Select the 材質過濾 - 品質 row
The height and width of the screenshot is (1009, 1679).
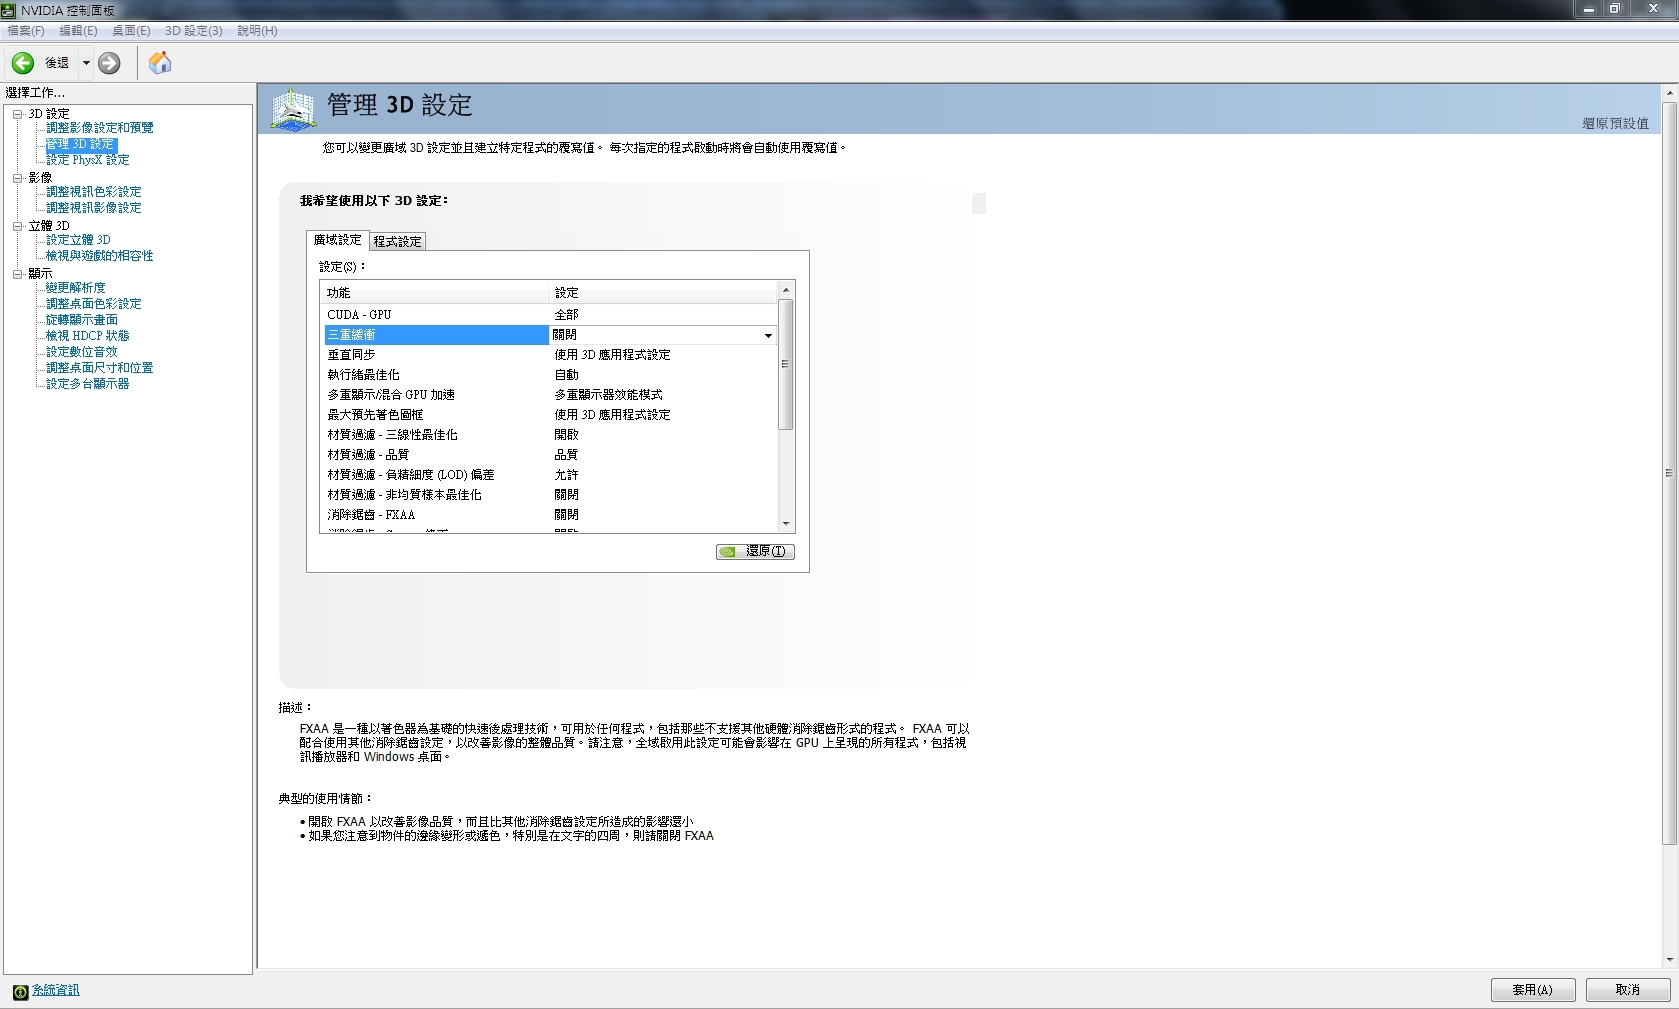tap(550, 455)
